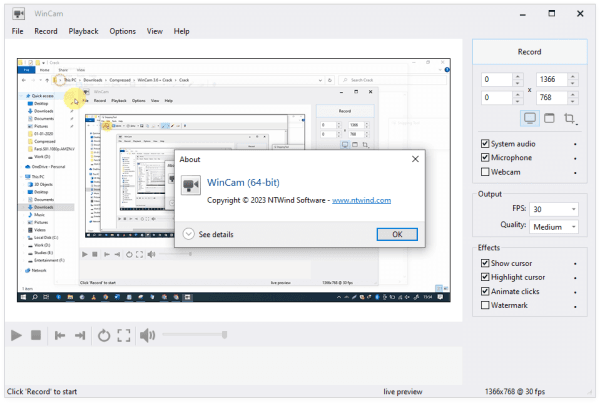This screenshot has height=403, width=600.
Task: Jump to the end of the recording
Action: coord(80,336)
